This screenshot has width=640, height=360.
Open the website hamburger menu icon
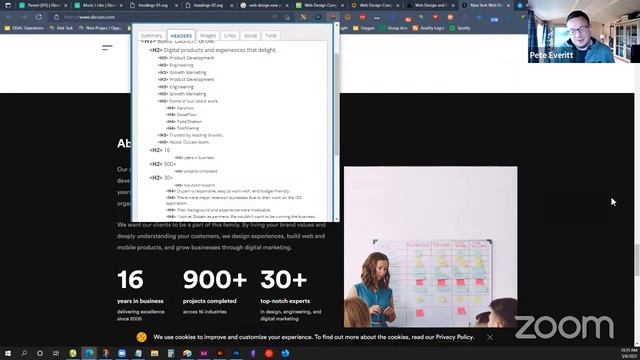pyautogui.click(x=107, y=48)
